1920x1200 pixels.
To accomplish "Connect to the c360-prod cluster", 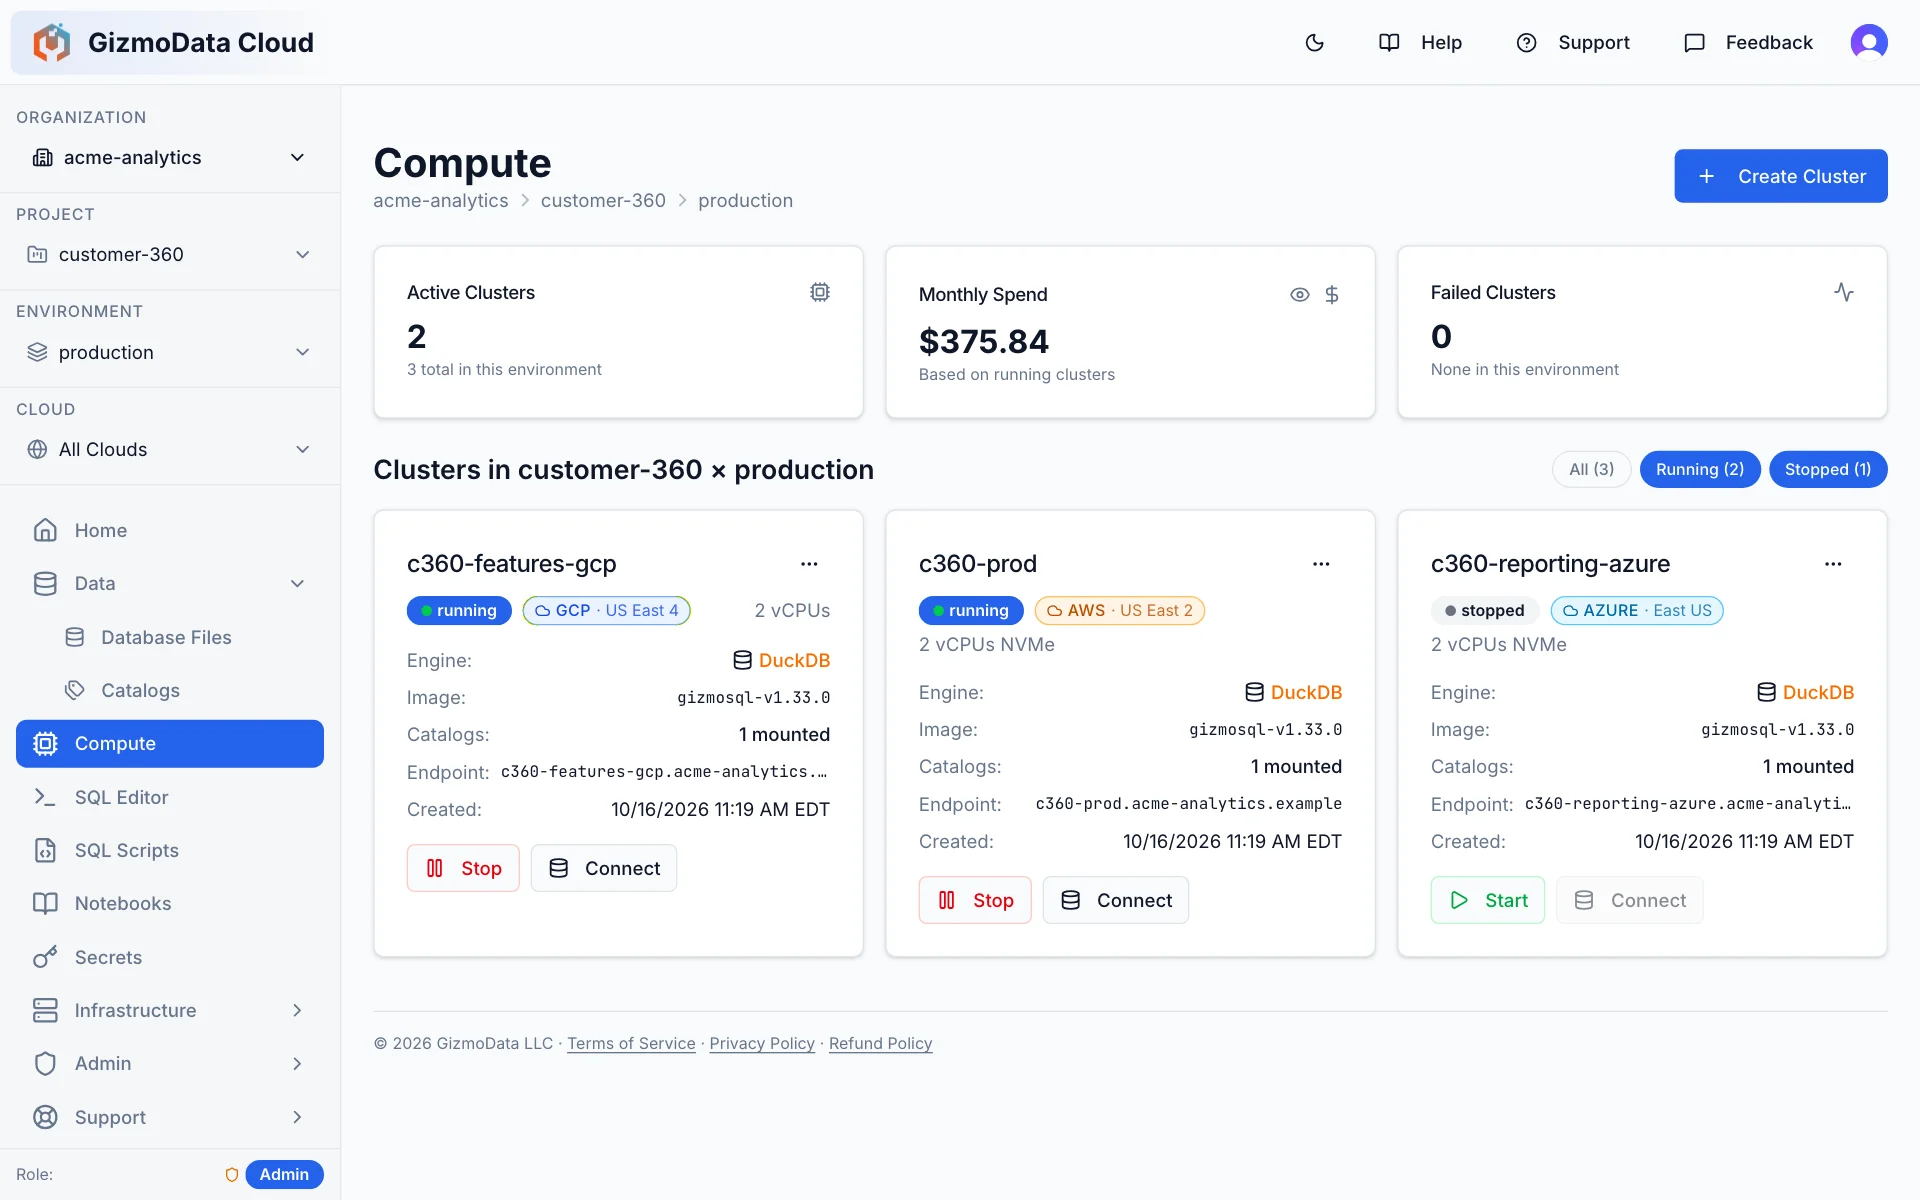I will click(x=1116, y=900).
